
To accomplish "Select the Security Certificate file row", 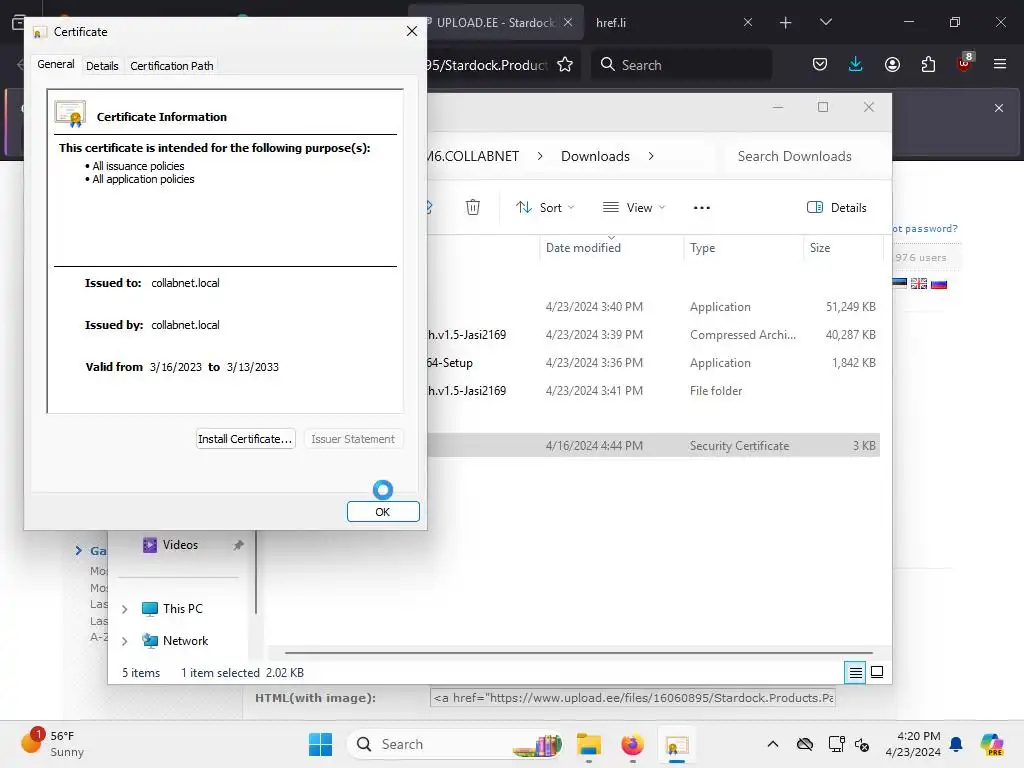I will pos(653,445).
